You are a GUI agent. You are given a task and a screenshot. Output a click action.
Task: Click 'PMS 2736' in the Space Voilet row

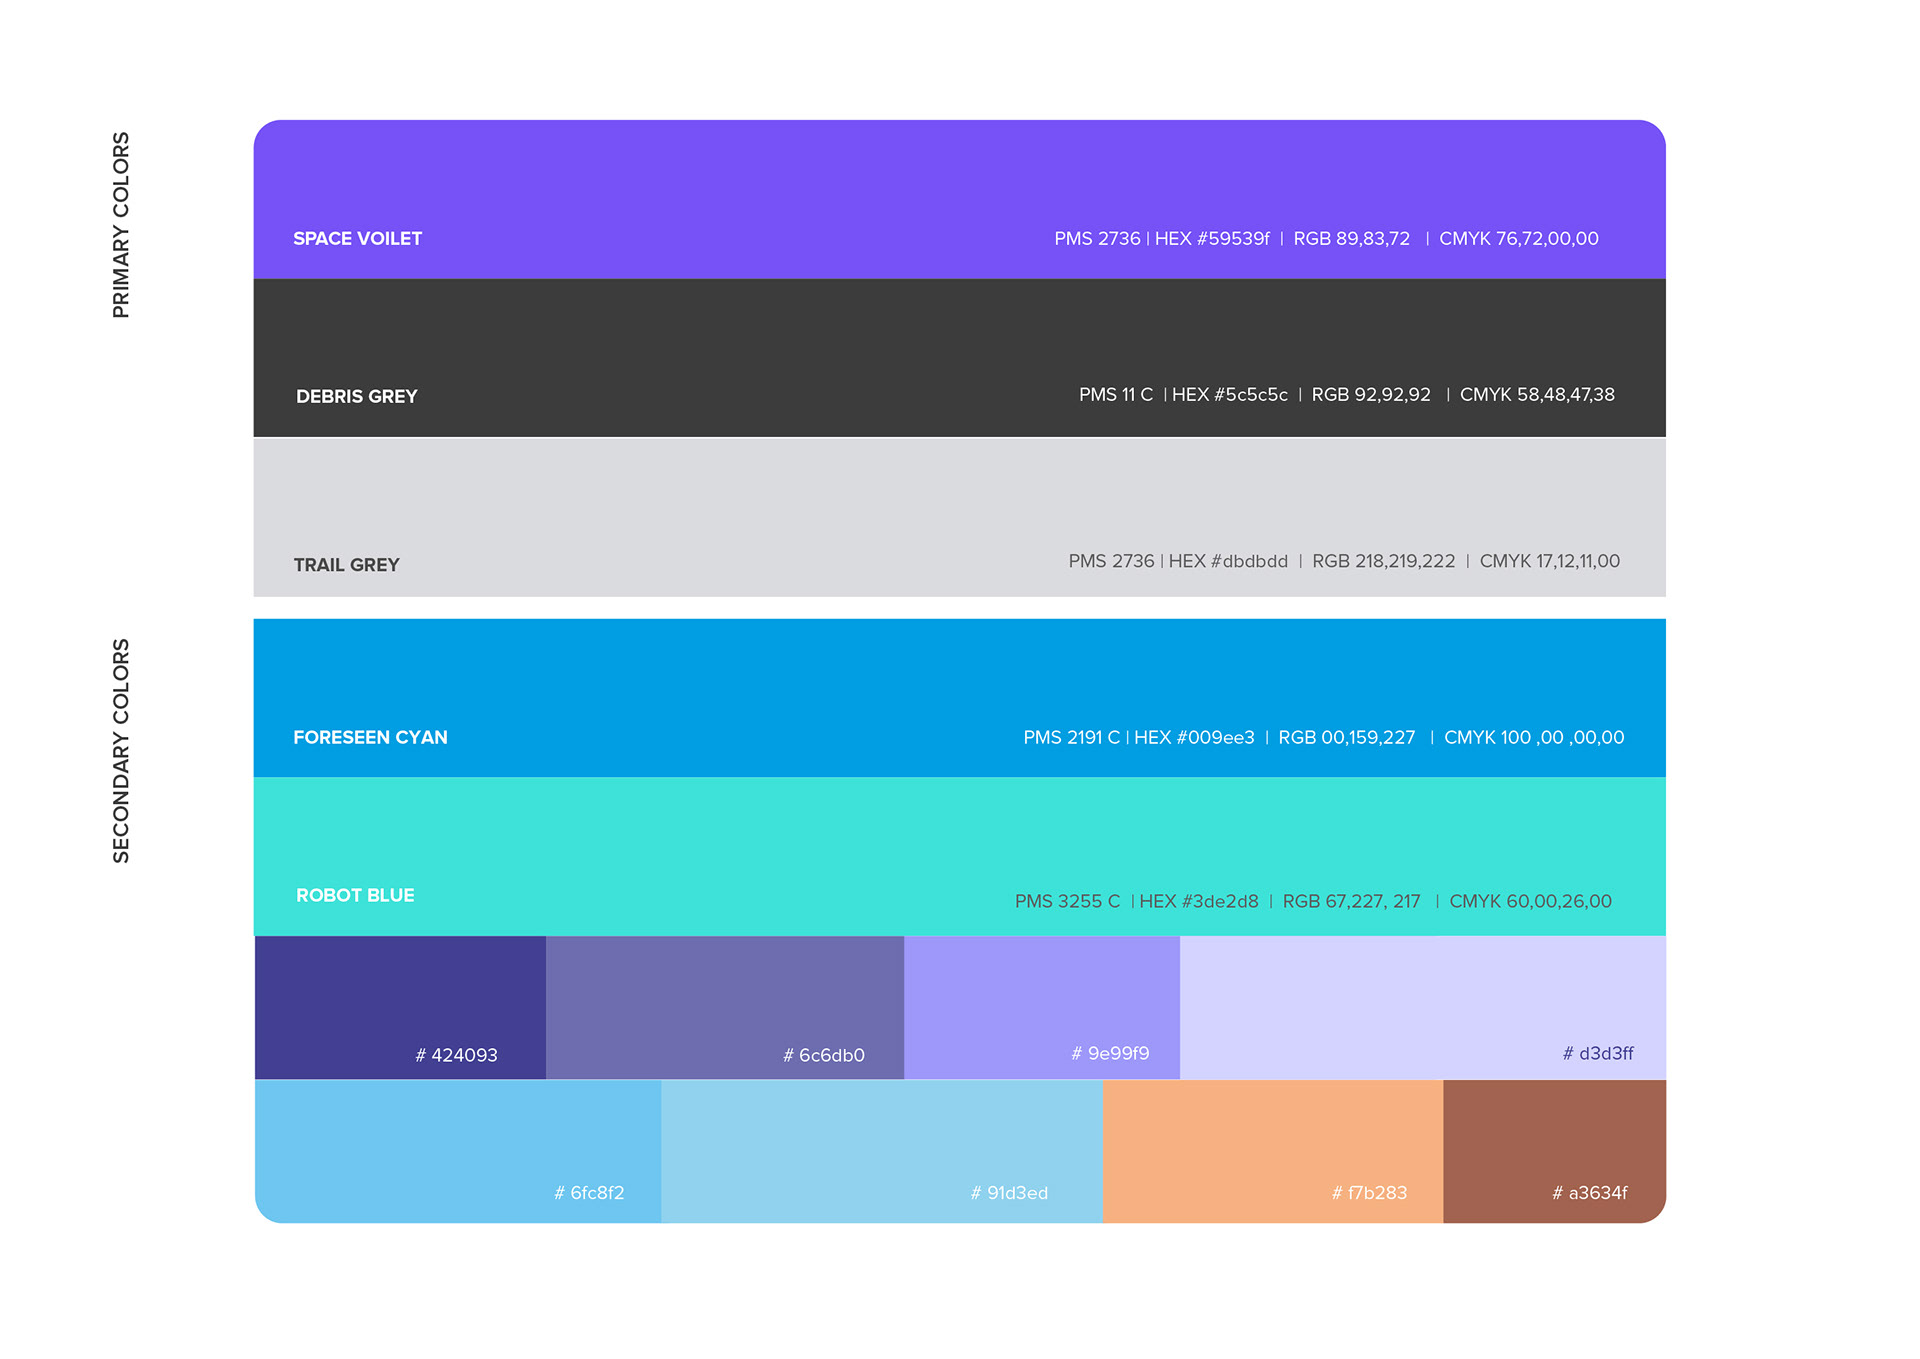coord(1097,239)
